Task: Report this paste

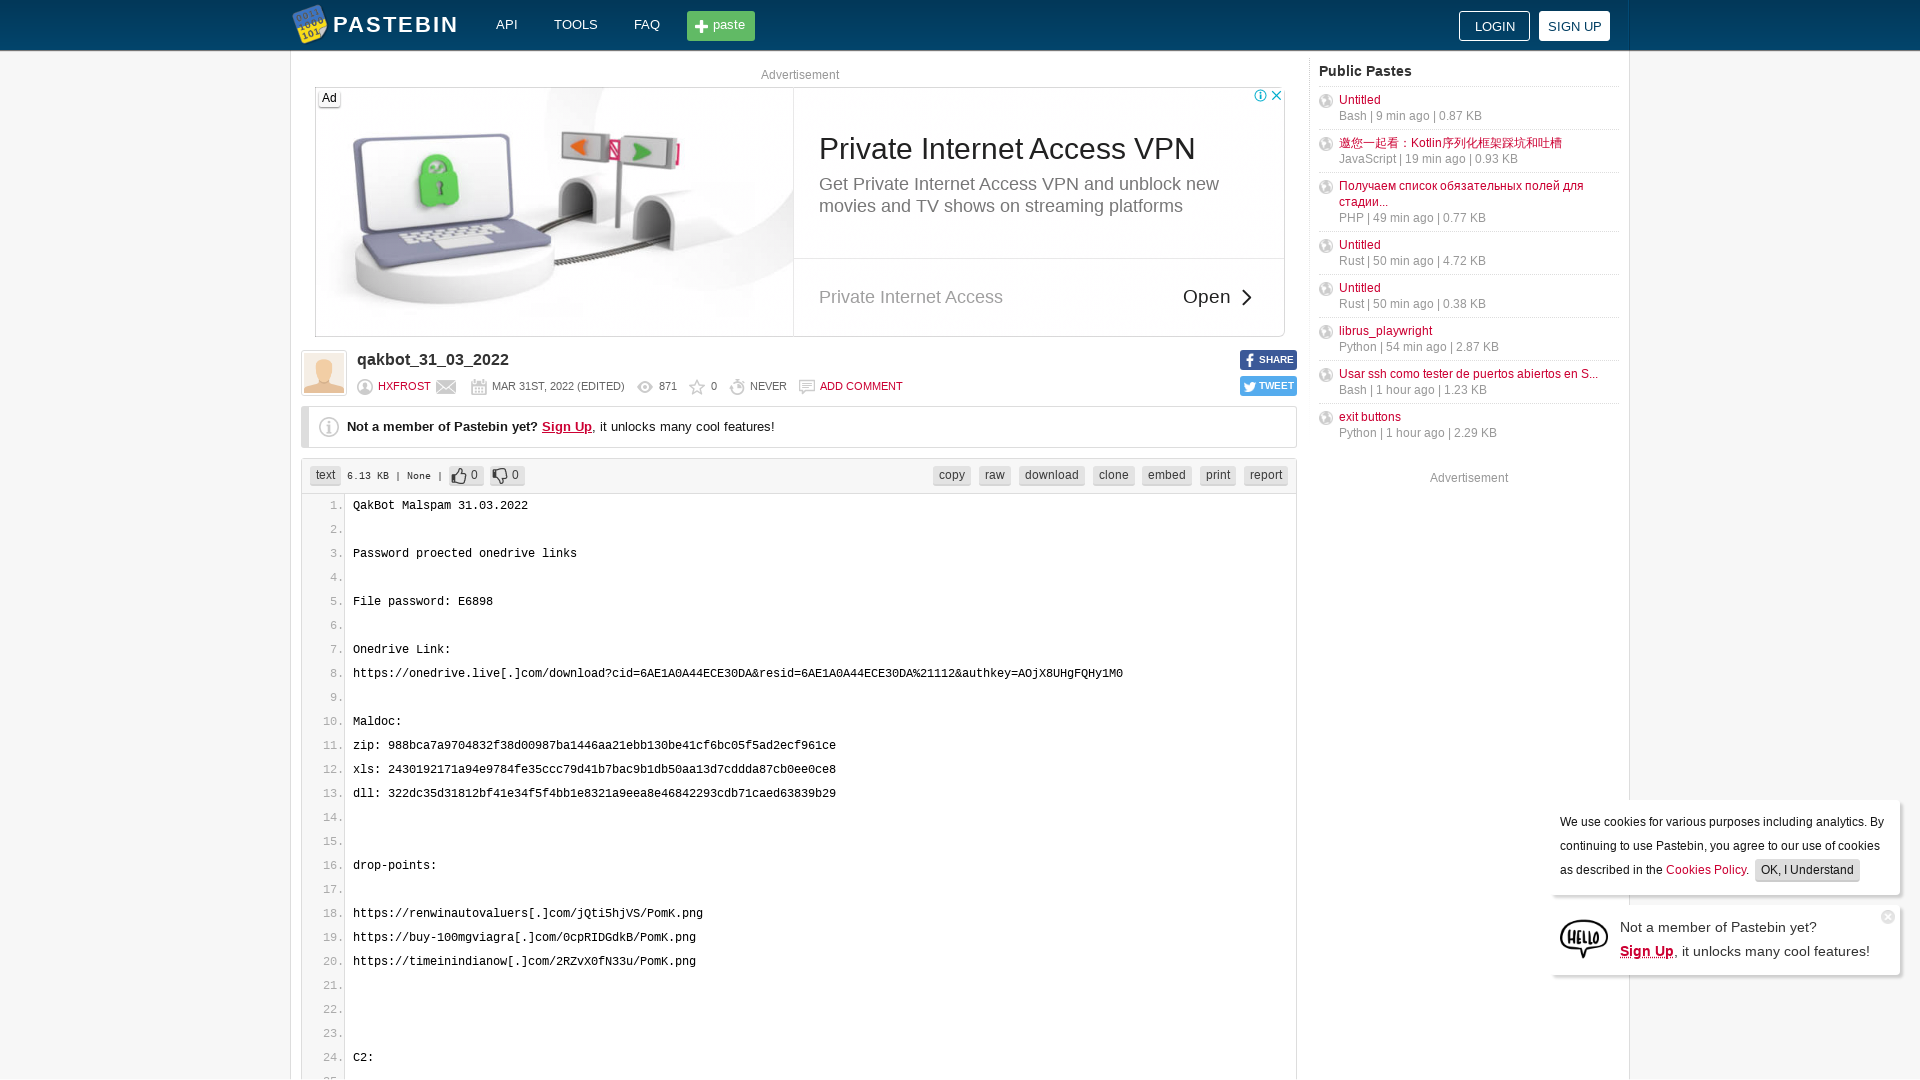Action: 1266,476
